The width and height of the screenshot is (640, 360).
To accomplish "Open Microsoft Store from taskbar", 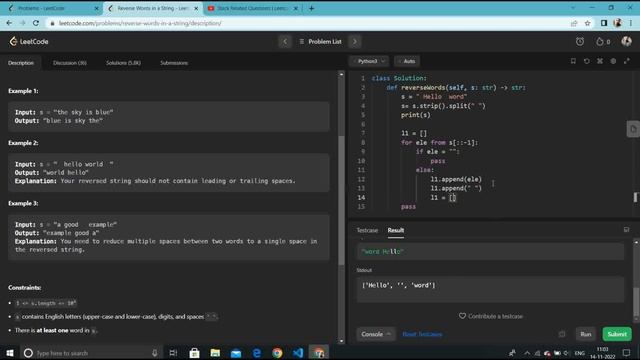I will point(194,353).
